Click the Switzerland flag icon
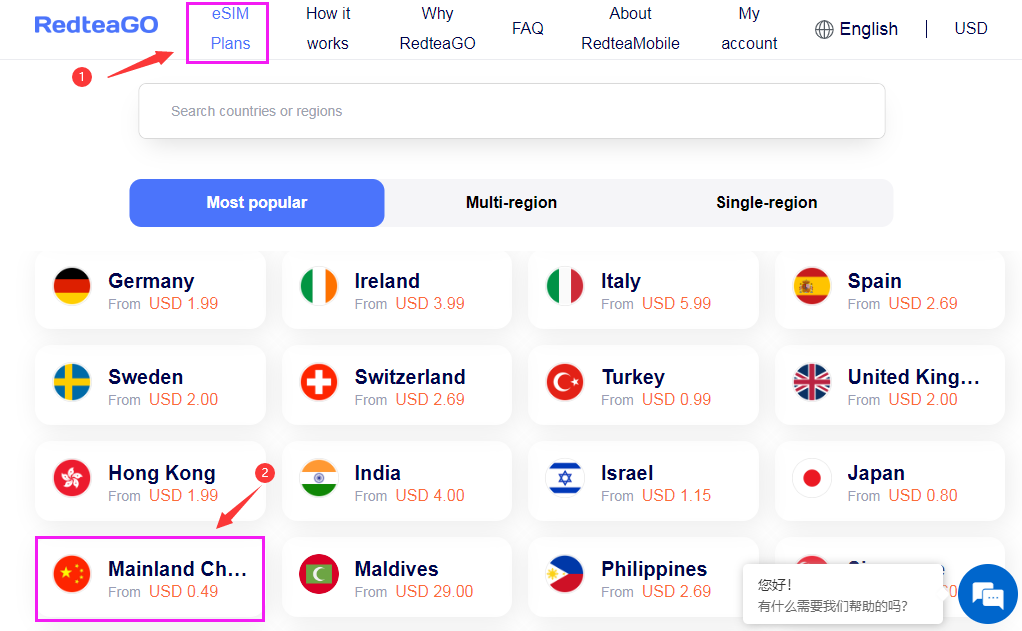The image size is (1022, 631). pyautogui.click(x=319, y=383)
